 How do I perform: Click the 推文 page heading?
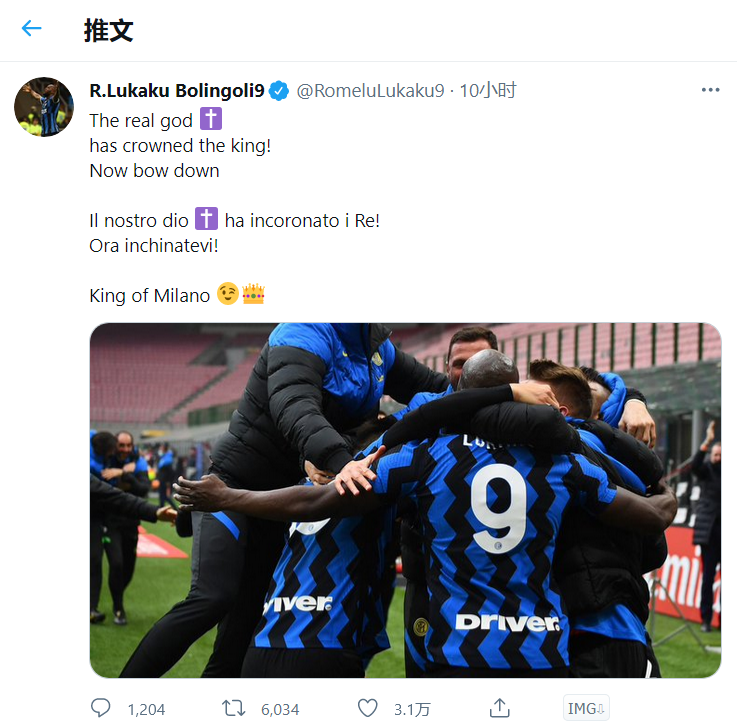[109, 31]
